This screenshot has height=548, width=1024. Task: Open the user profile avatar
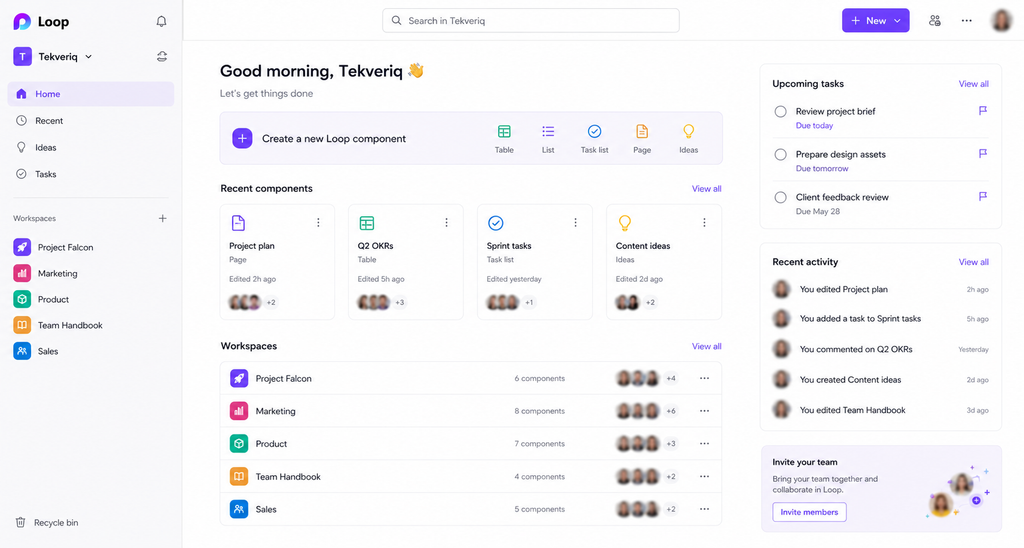(x=1001, y=21)
